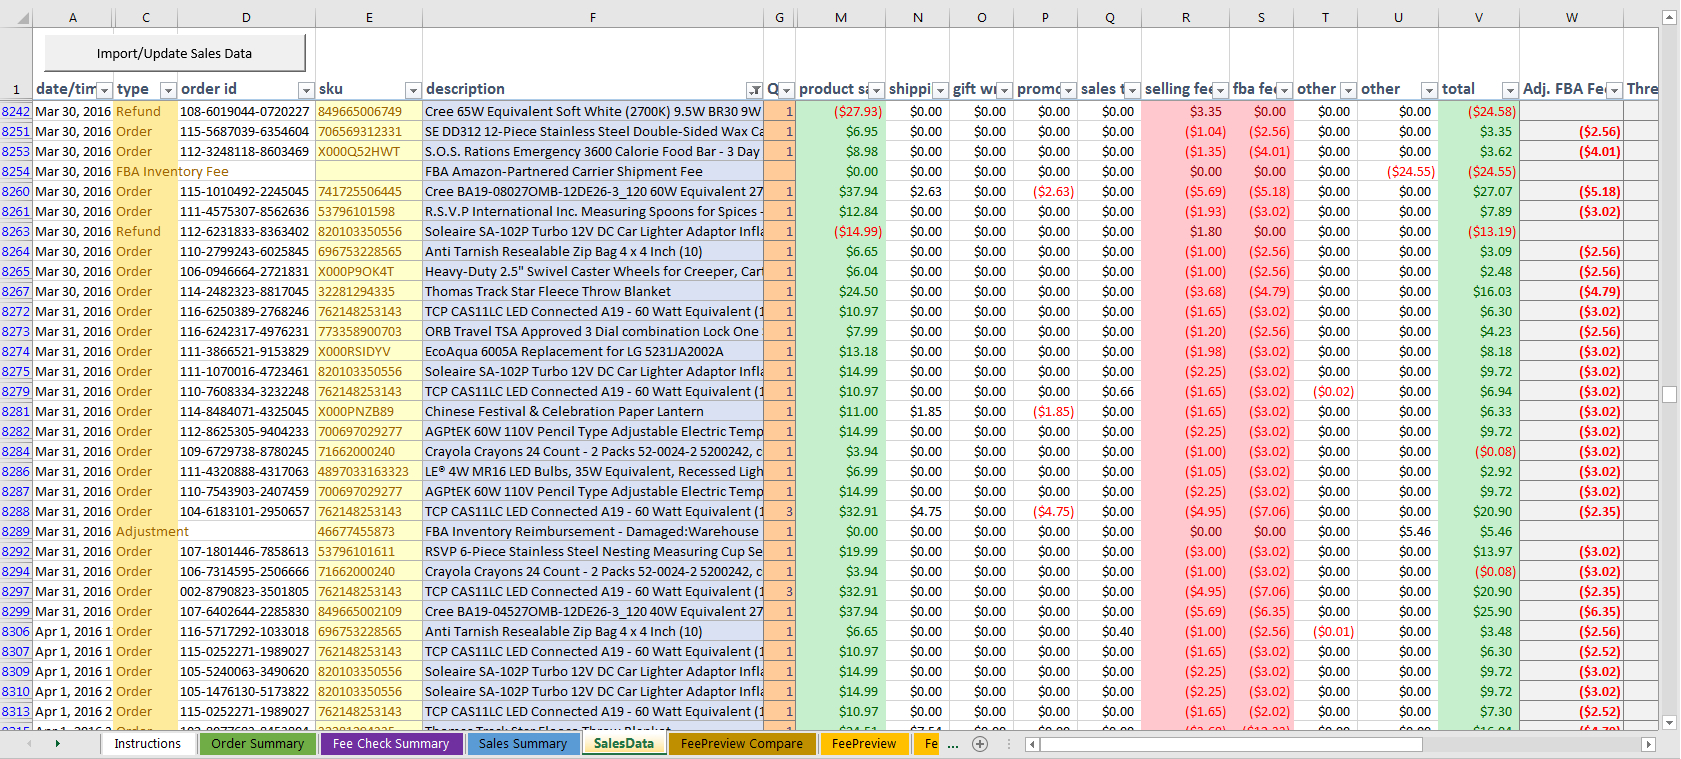Click the total column filter arrow
1681x759 pixels.
pos(1510,90)
